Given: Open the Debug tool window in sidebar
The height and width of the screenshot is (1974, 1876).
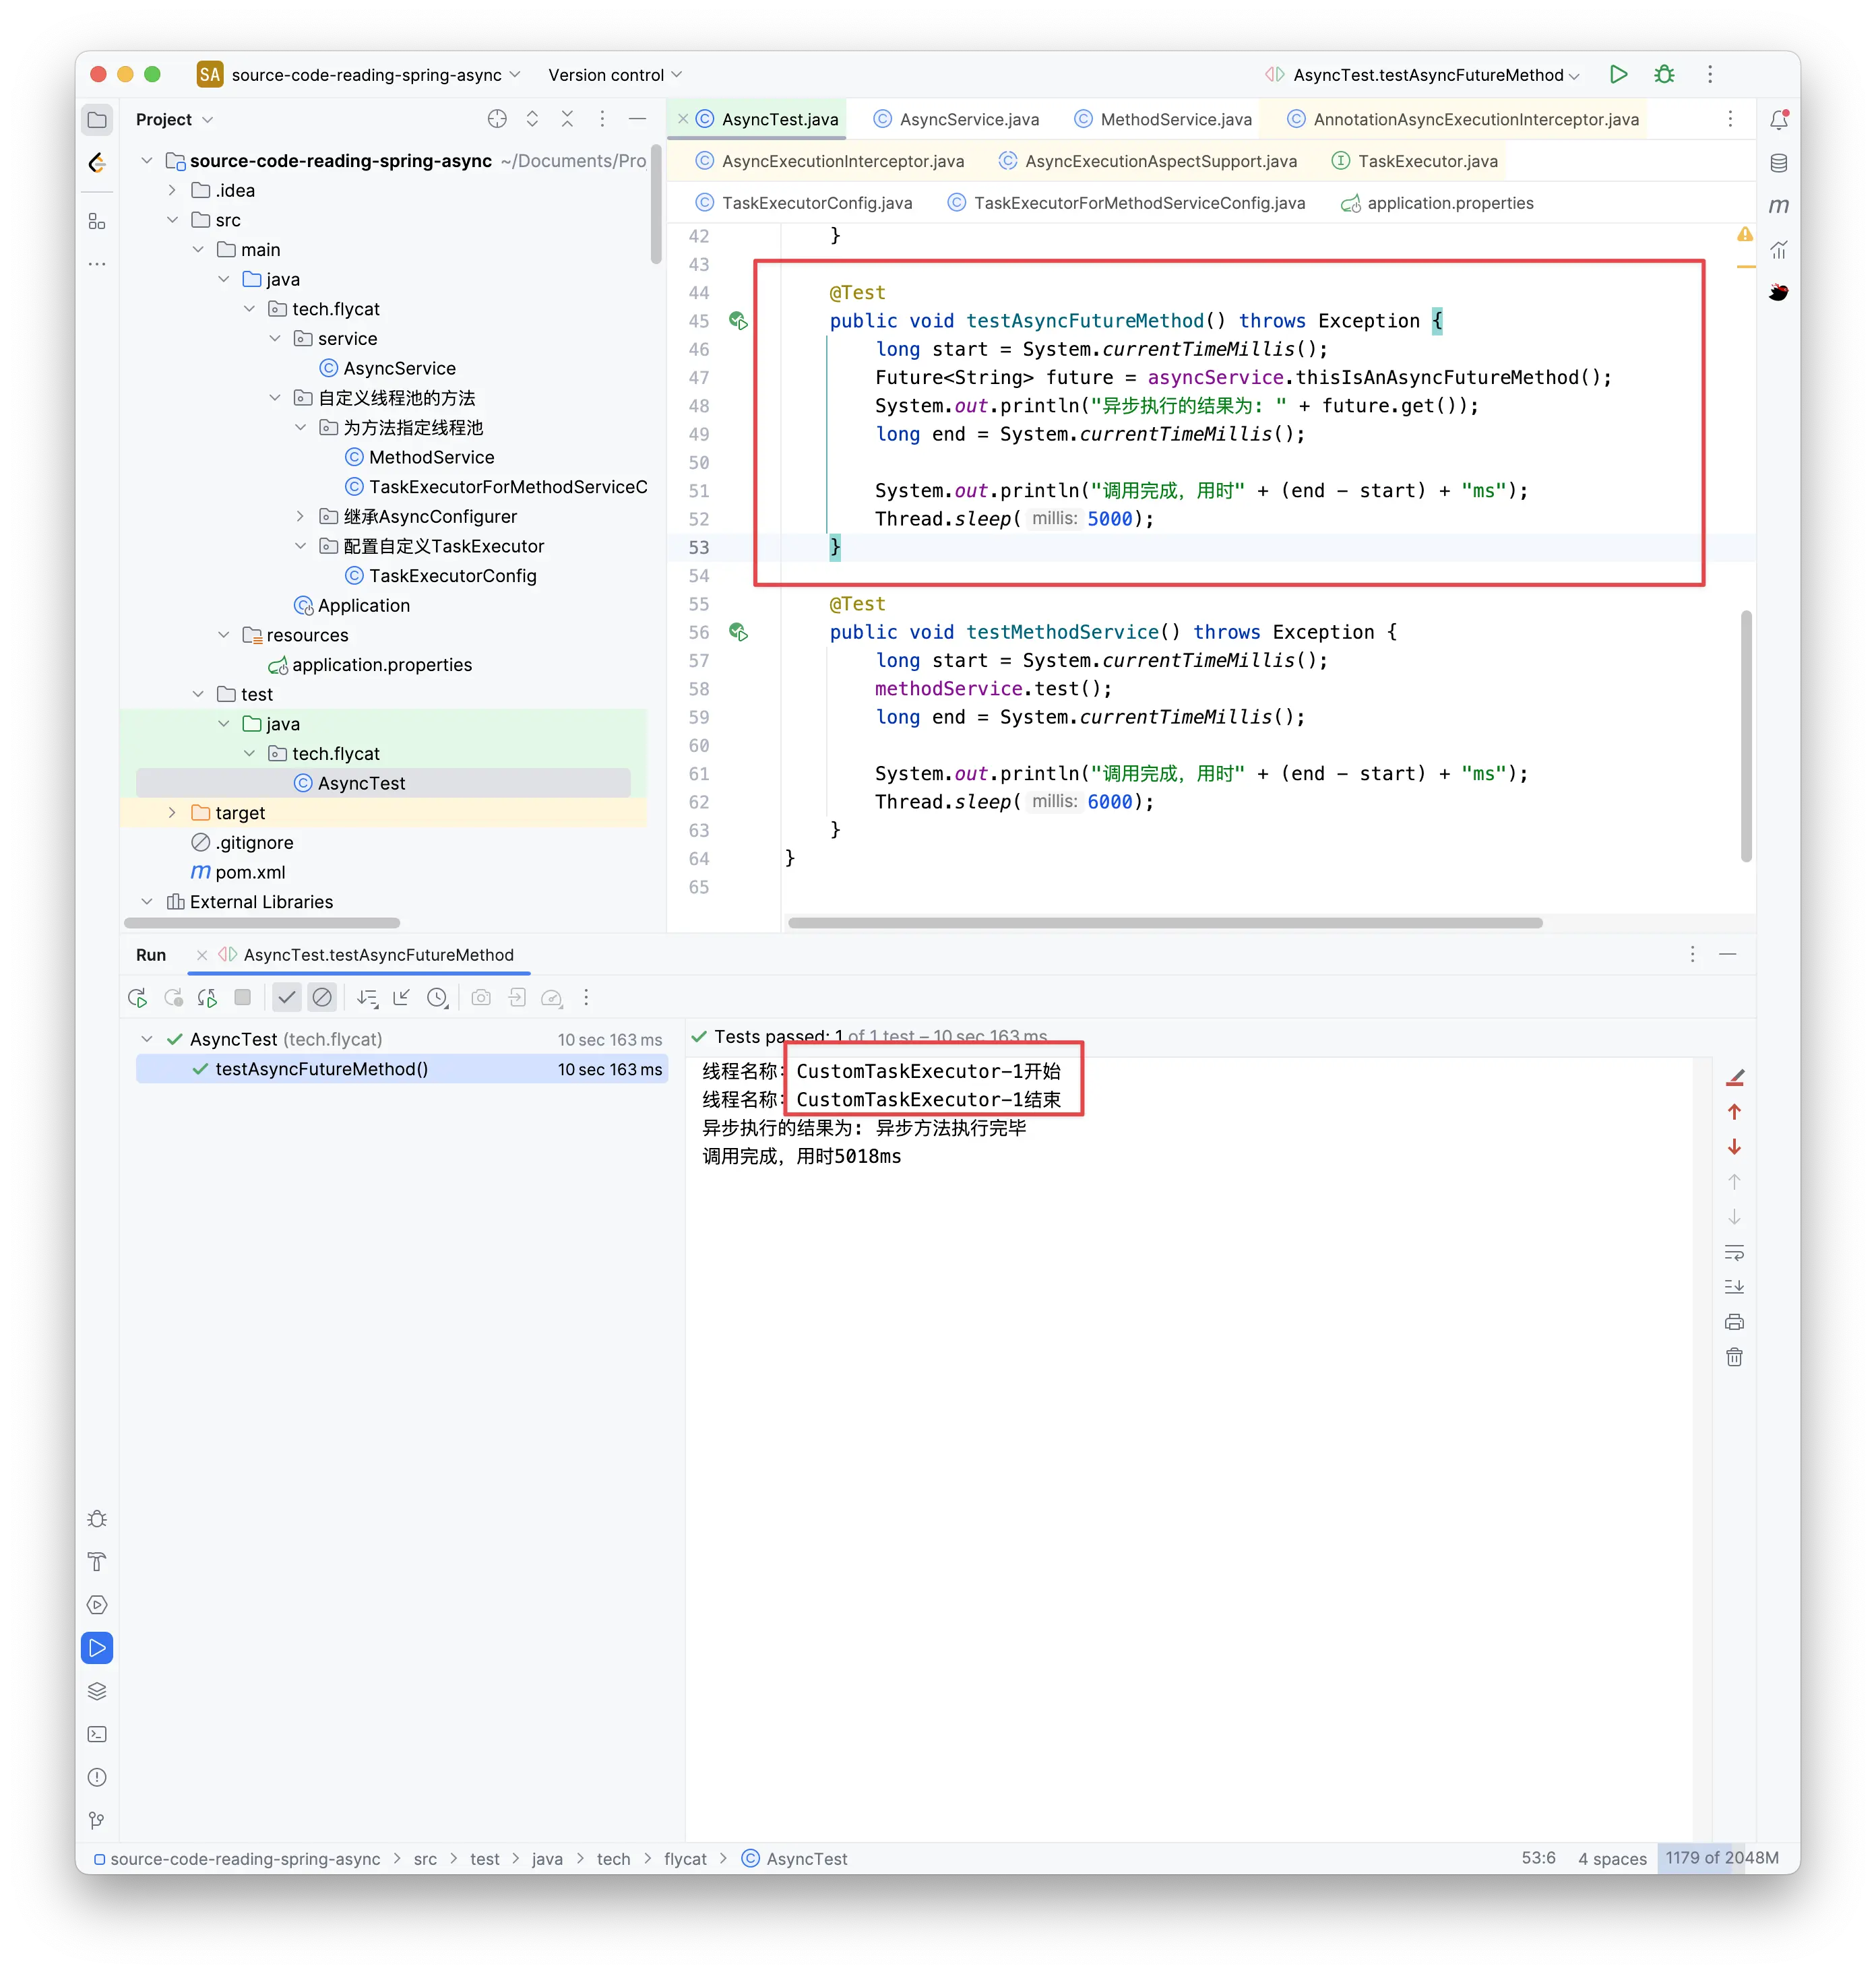Looking at the screenshot, I should 97,1519.
